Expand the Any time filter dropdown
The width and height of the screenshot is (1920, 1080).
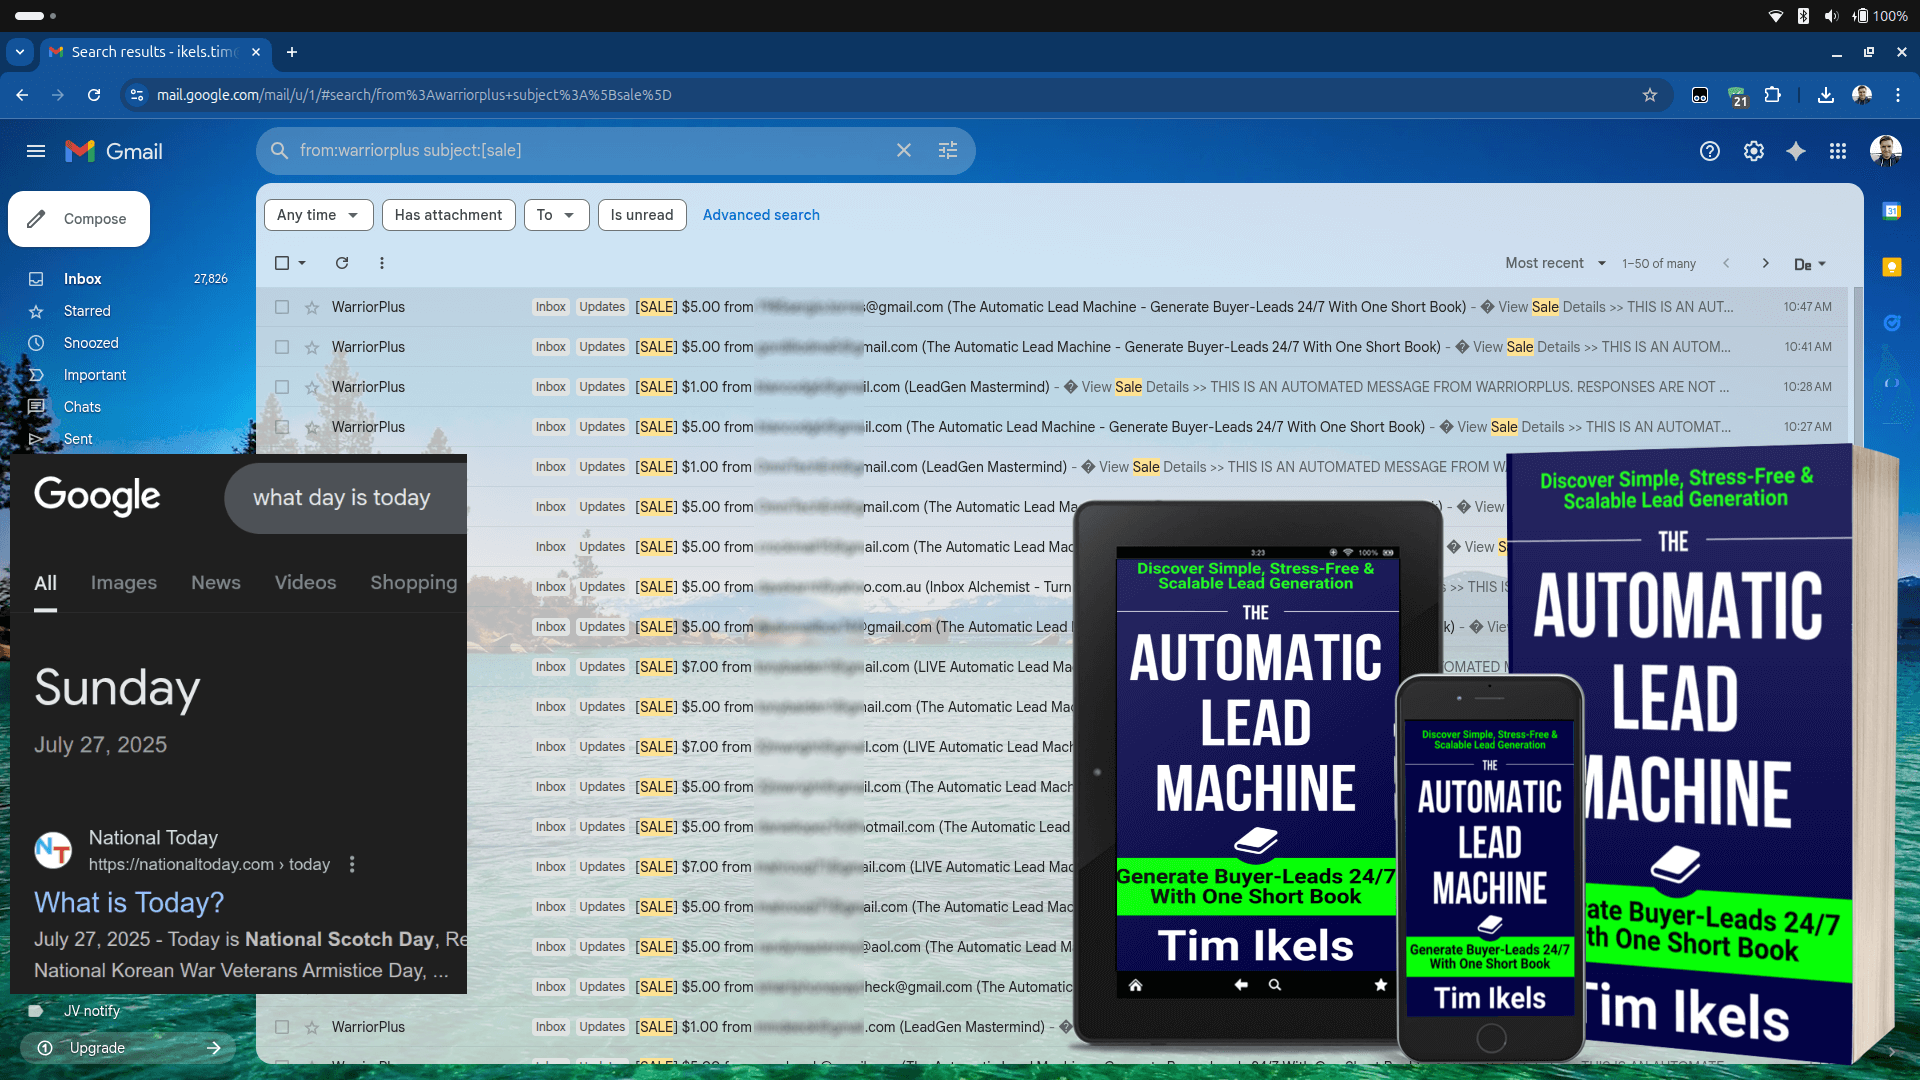(x=318, y=215)
